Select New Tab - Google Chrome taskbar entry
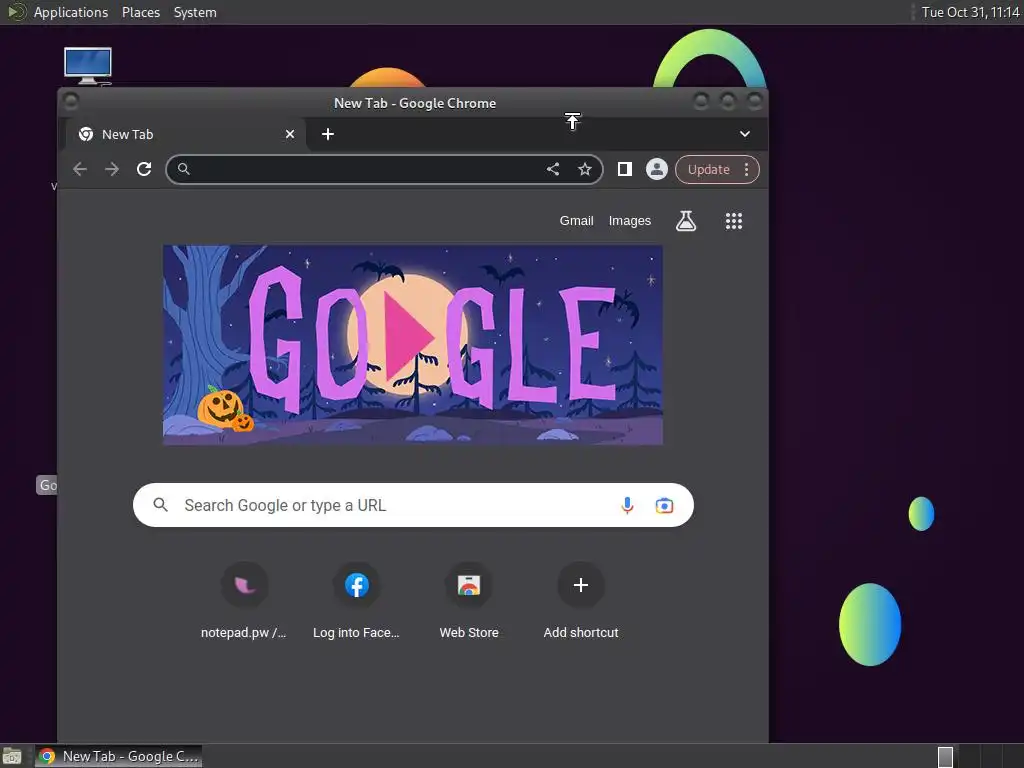Screen dimensions: 1024x768 118,756
